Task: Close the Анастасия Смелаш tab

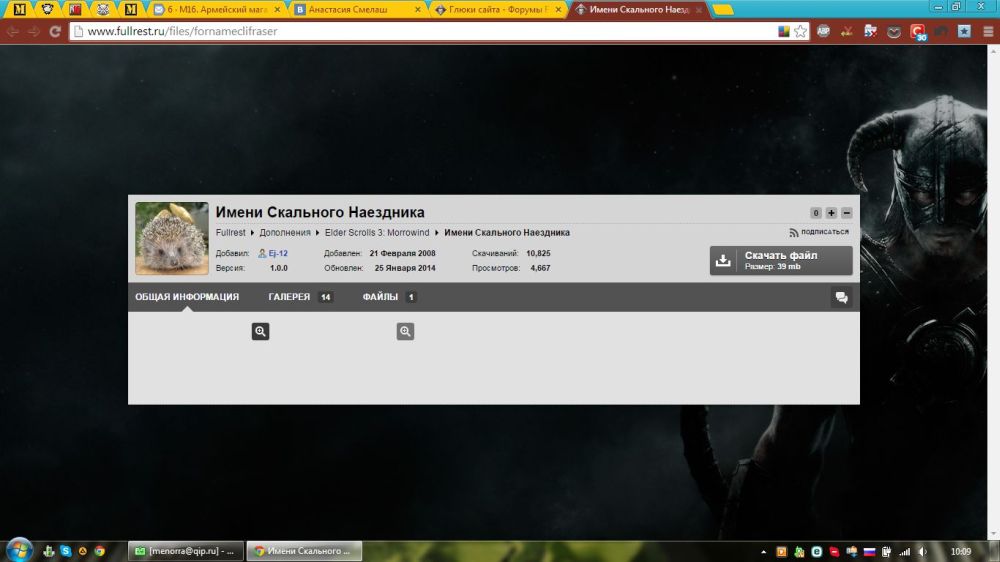Action: pyautogui.click(x=418, y=10)
